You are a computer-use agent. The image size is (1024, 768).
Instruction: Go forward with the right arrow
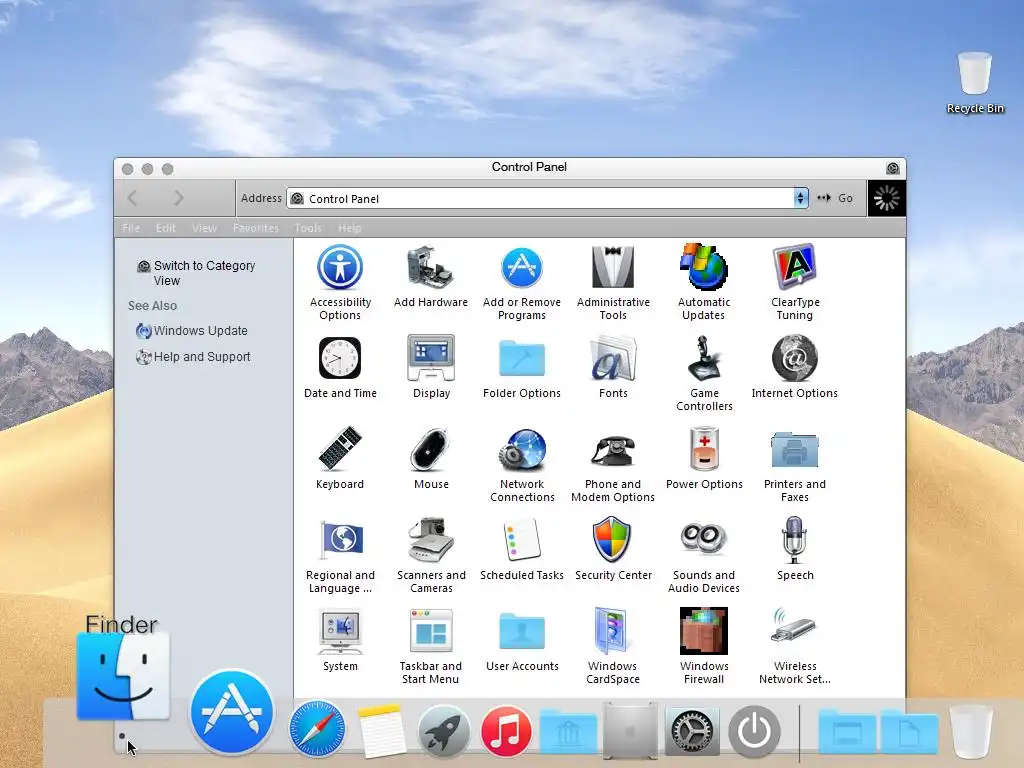click(178, 198)
